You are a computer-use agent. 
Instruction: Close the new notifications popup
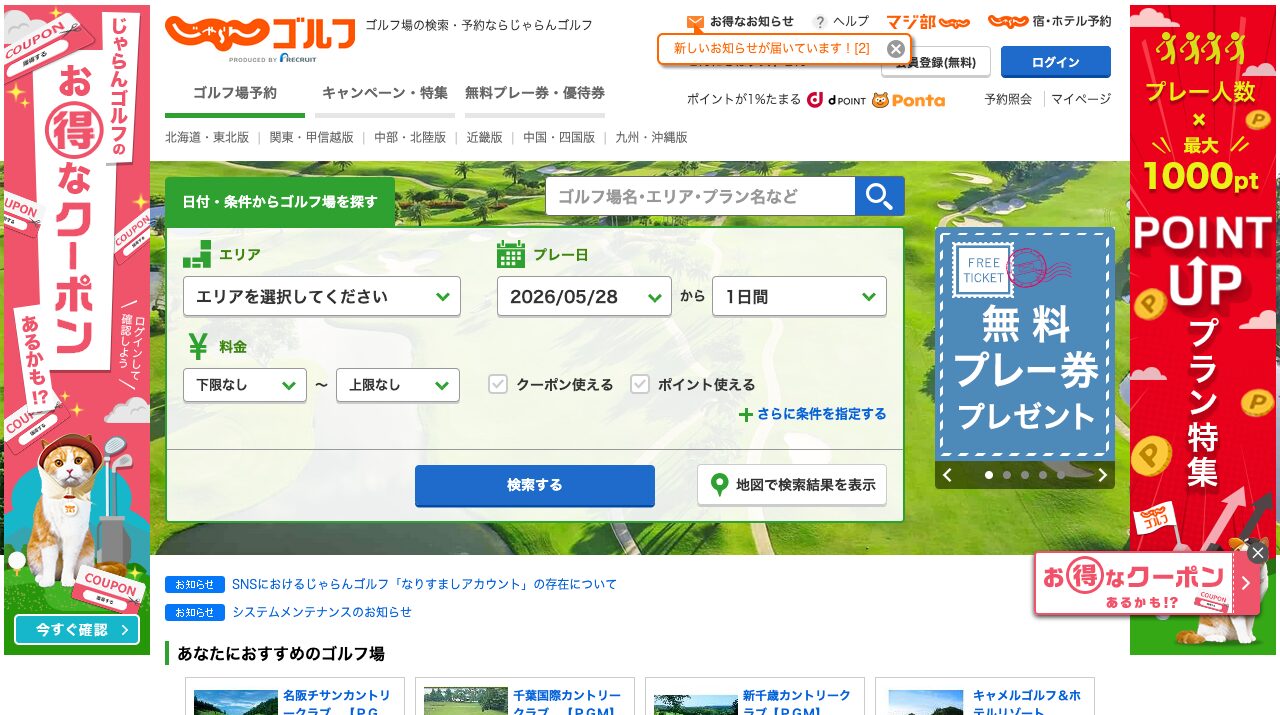pos(896,48)
